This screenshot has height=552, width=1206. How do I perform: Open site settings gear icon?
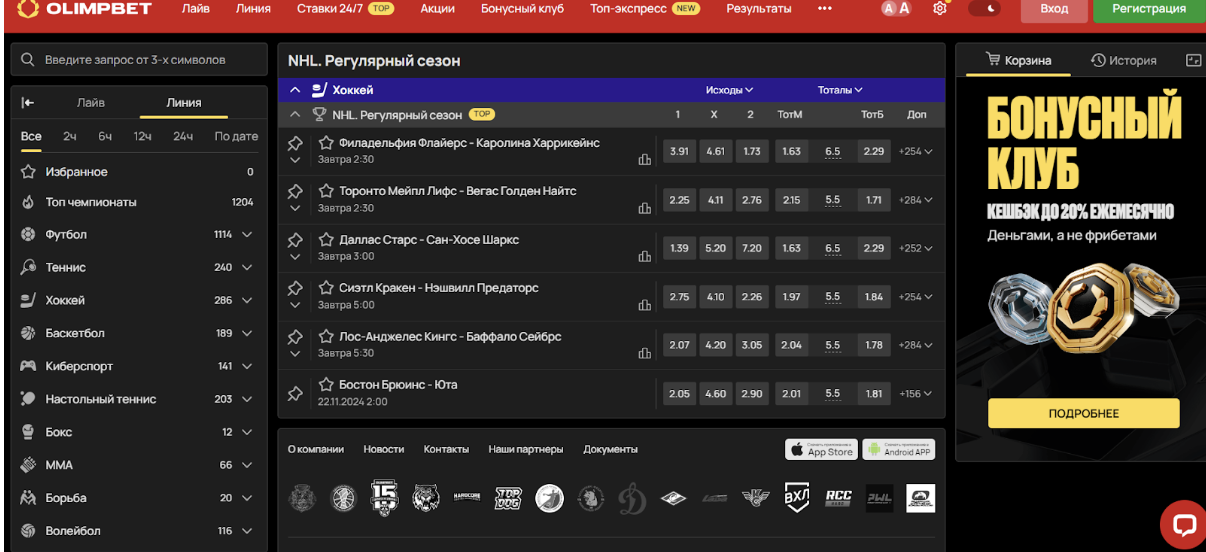tap(939, 8)
